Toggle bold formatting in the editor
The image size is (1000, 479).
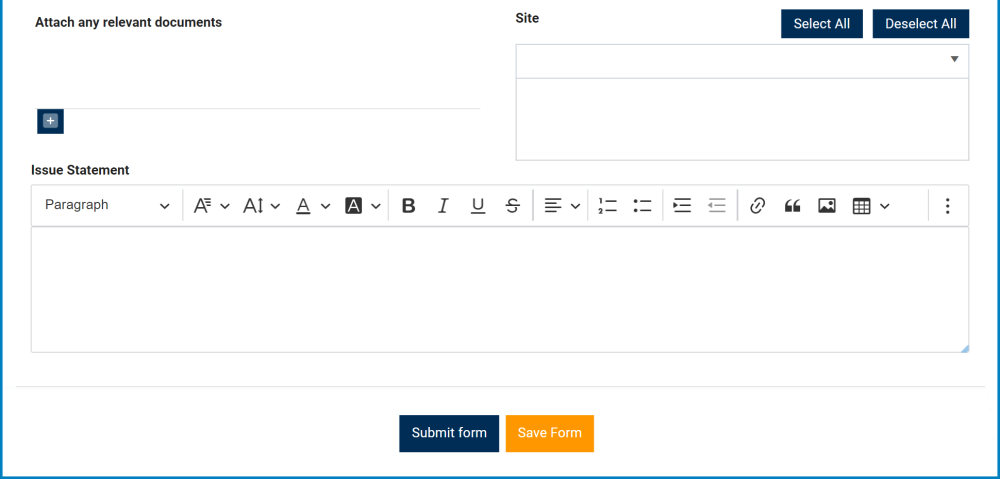click(x=408, y=206)
